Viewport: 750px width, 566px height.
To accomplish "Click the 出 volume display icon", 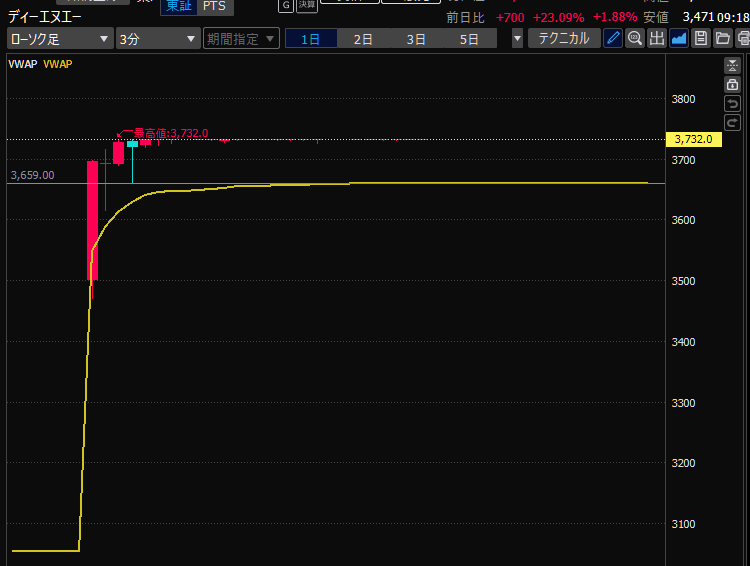I will pyautogui.click(x=656, y=39).
